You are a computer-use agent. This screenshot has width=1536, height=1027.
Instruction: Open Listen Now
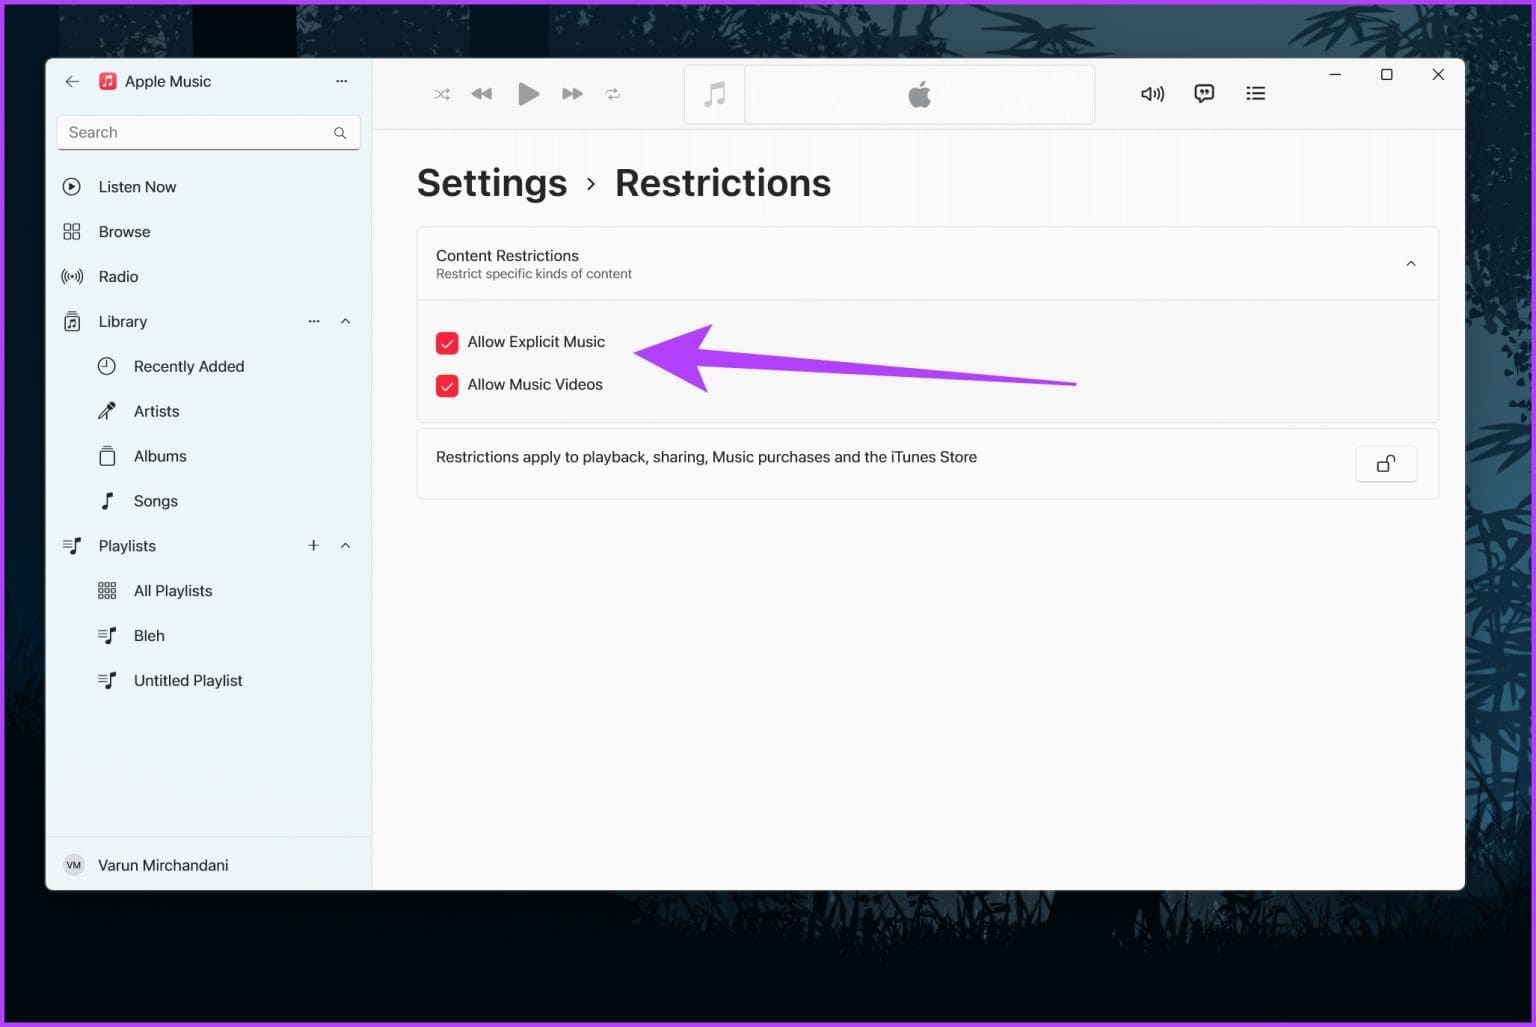point(208,187)
